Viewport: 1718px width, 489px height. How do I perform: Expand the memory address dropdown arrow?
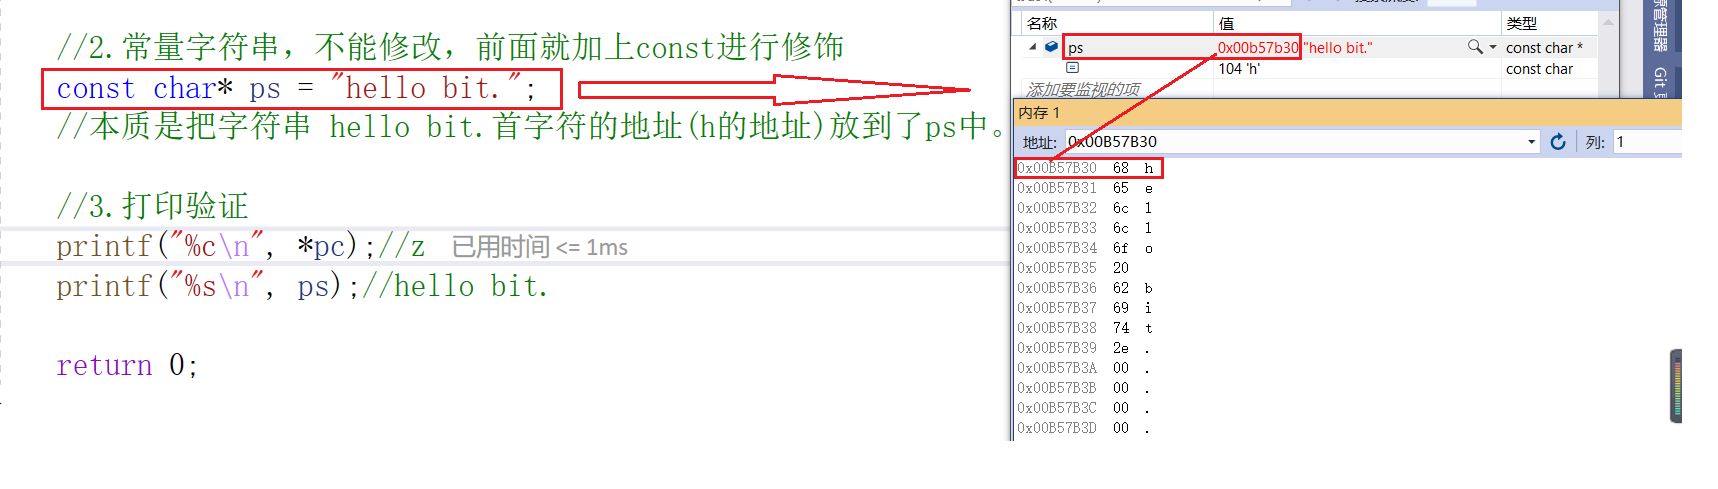pos(1531,142)
